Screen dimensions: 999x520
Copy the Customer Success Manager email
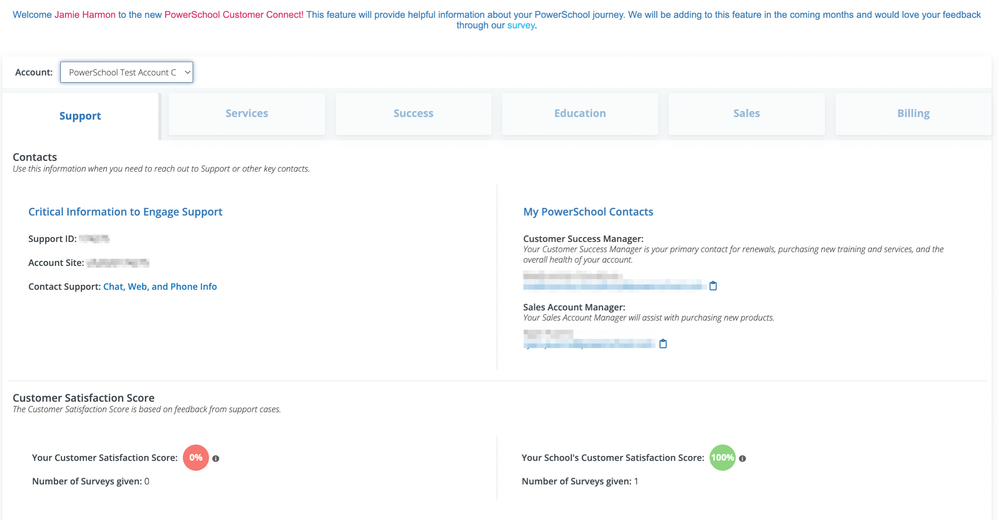[713, 286]
